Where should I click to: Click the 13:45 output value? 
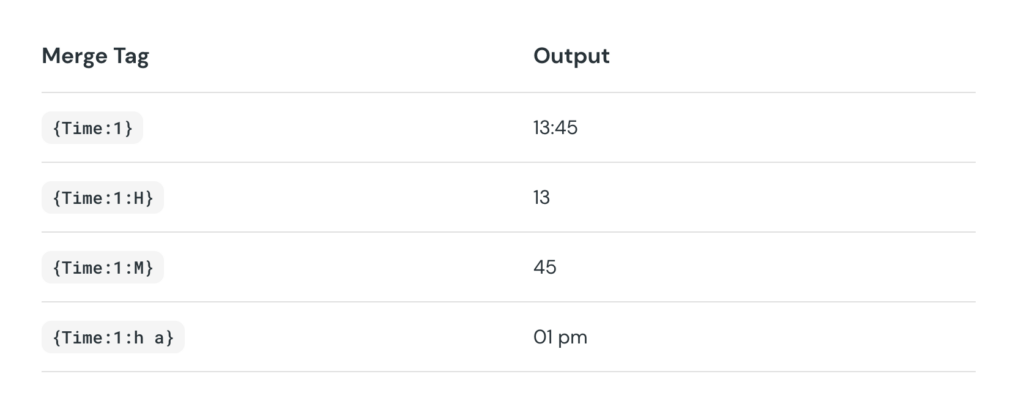point(555,128)
